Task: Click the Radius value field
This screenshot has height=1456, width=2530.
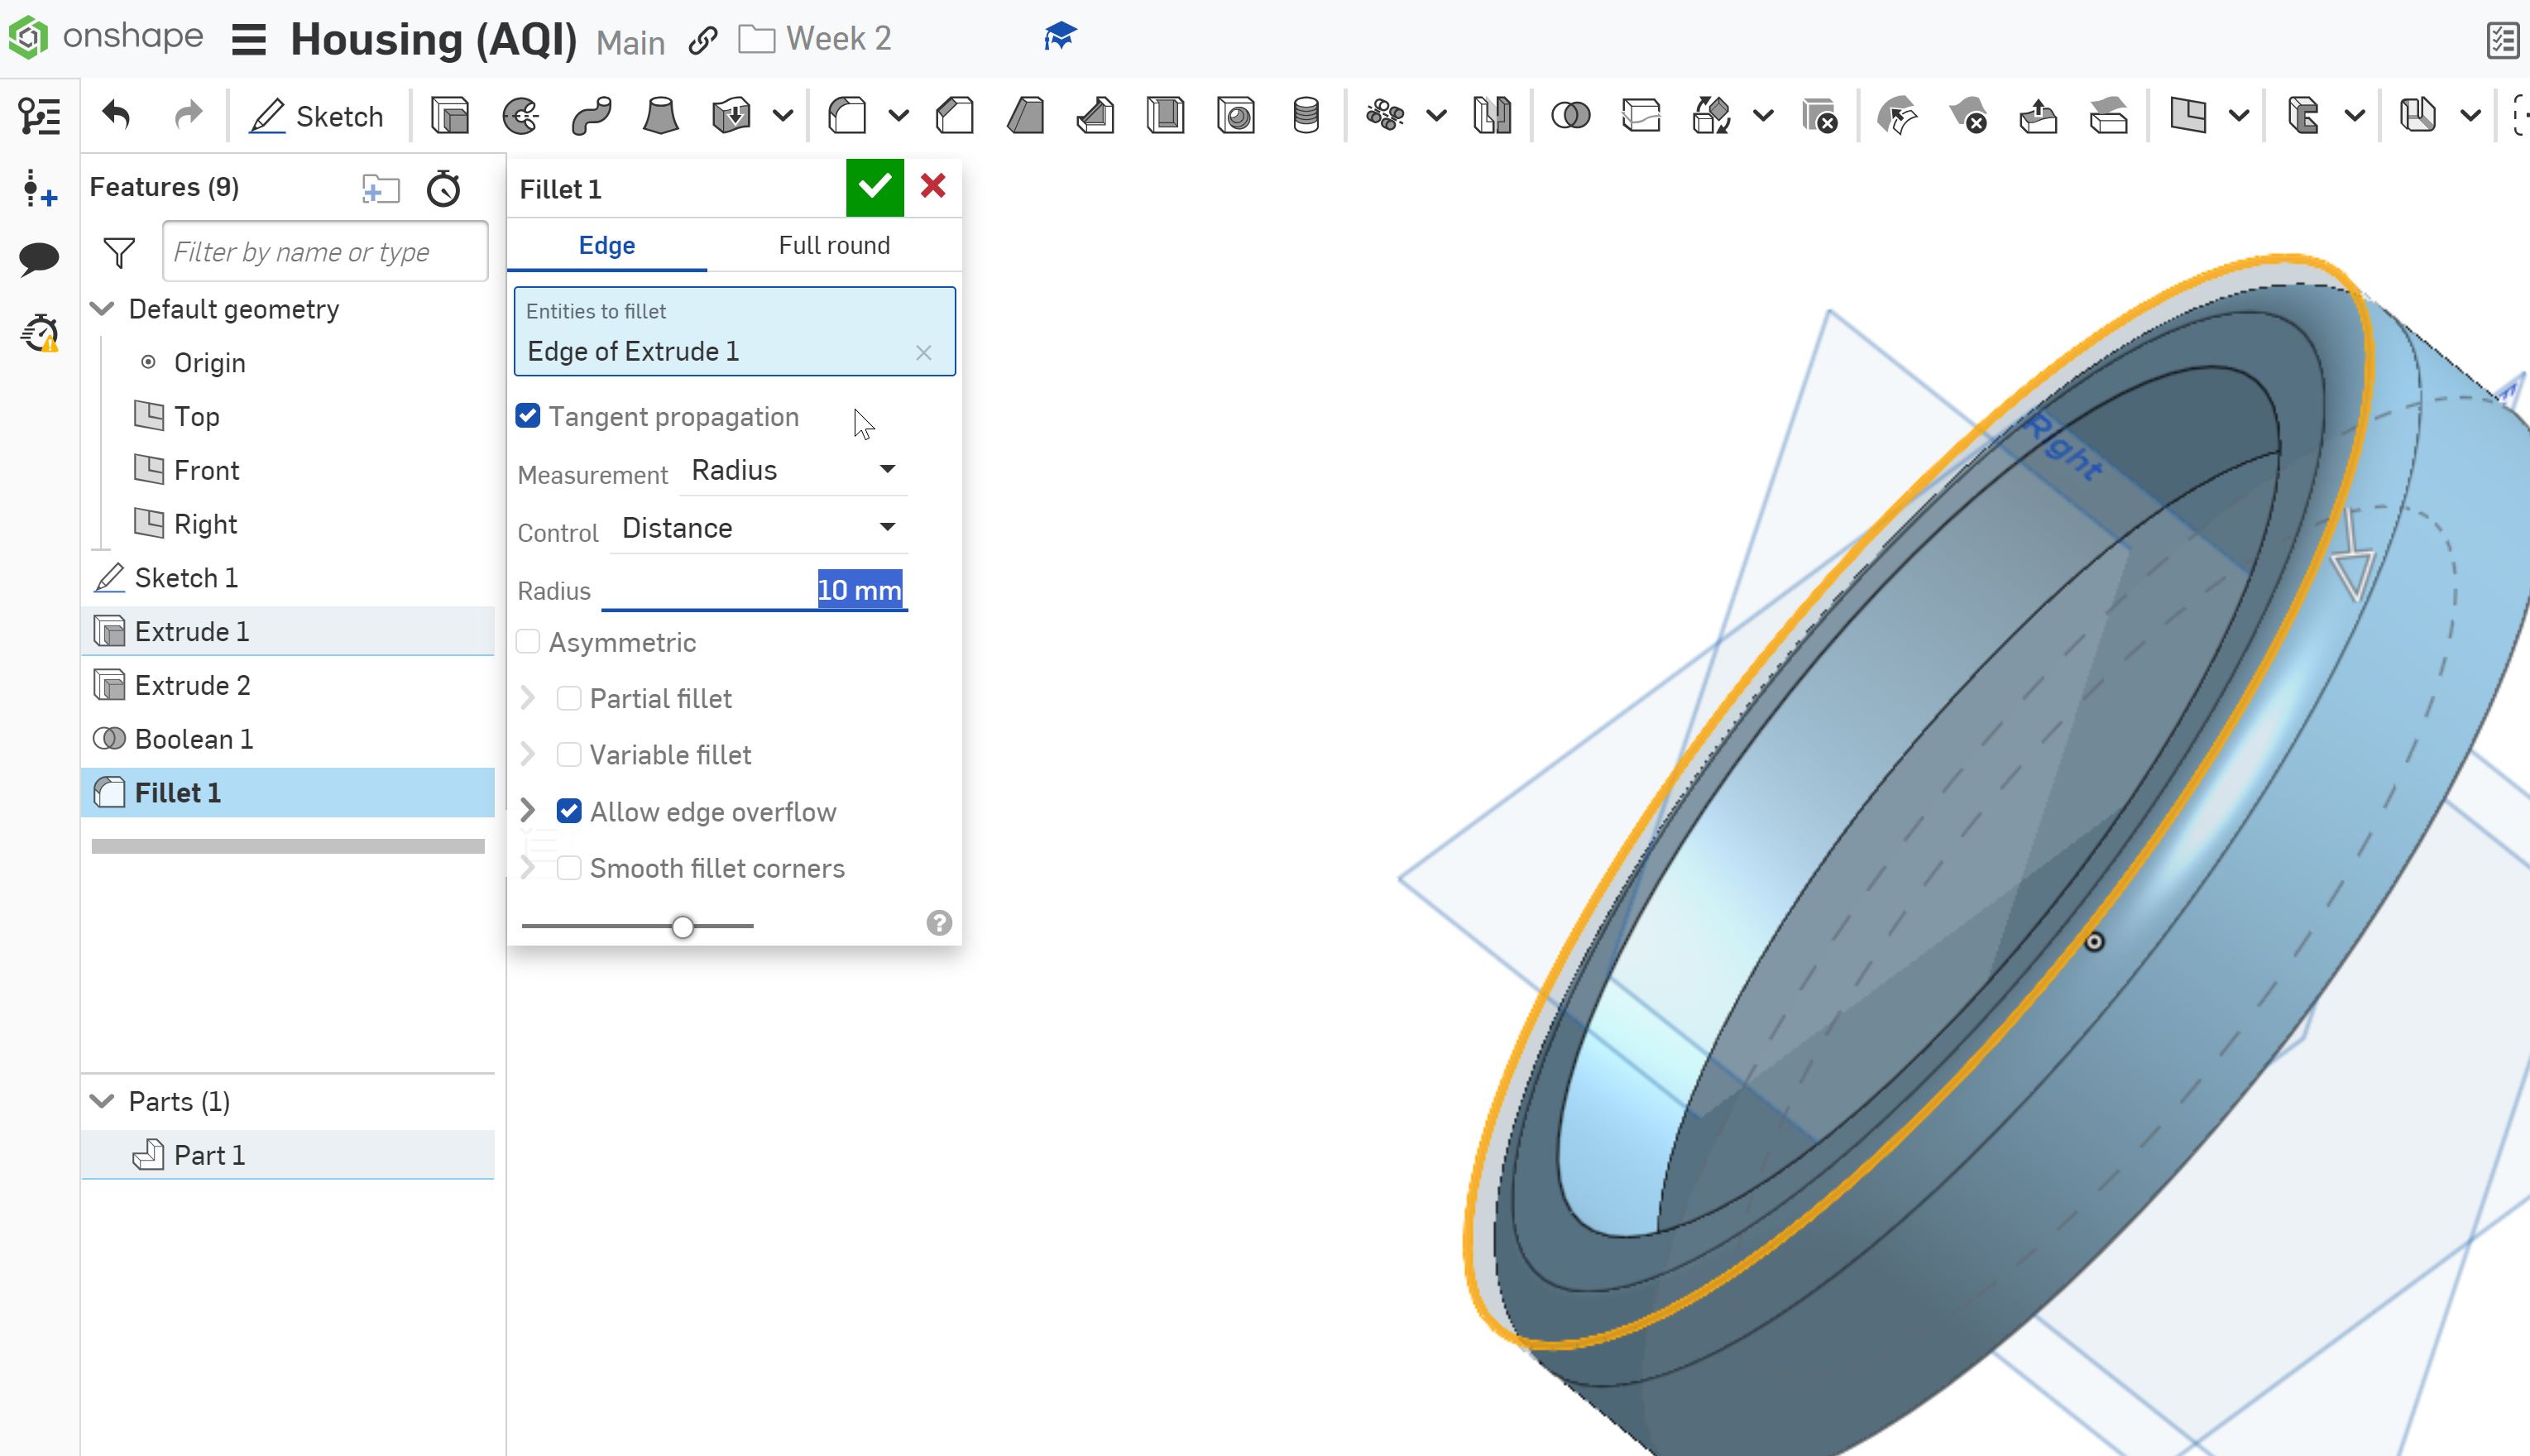Action: pos(755,590)
